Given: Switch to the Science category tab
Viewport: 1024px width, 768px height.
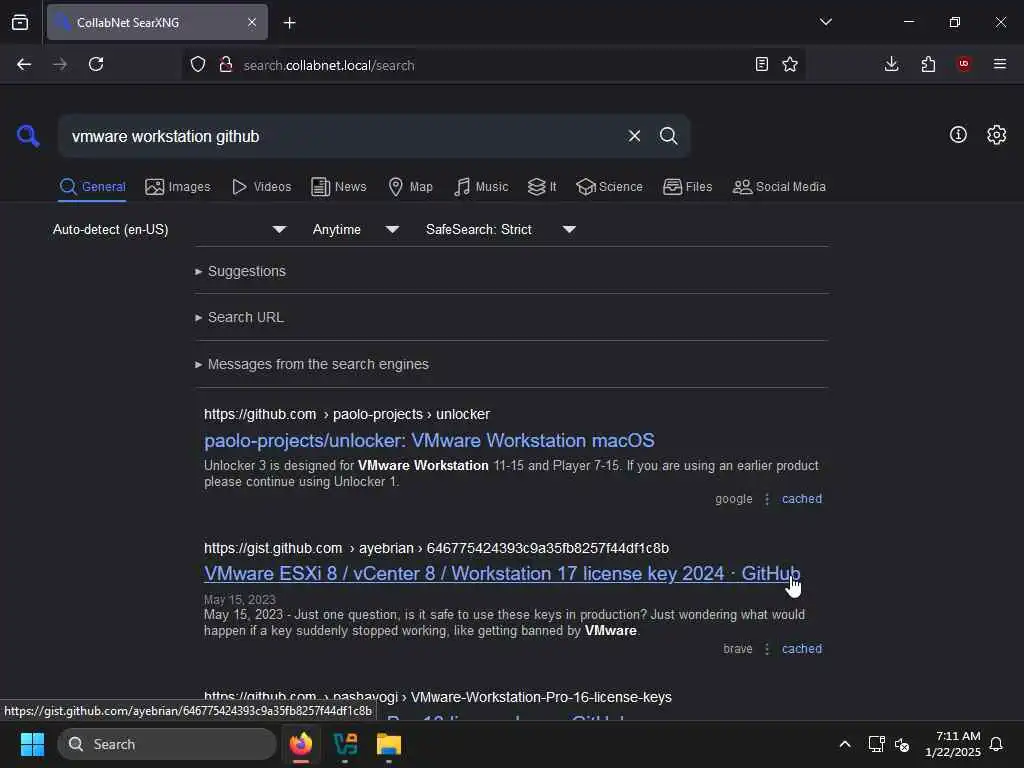Looking at the screenshot, I should point(610,187).
